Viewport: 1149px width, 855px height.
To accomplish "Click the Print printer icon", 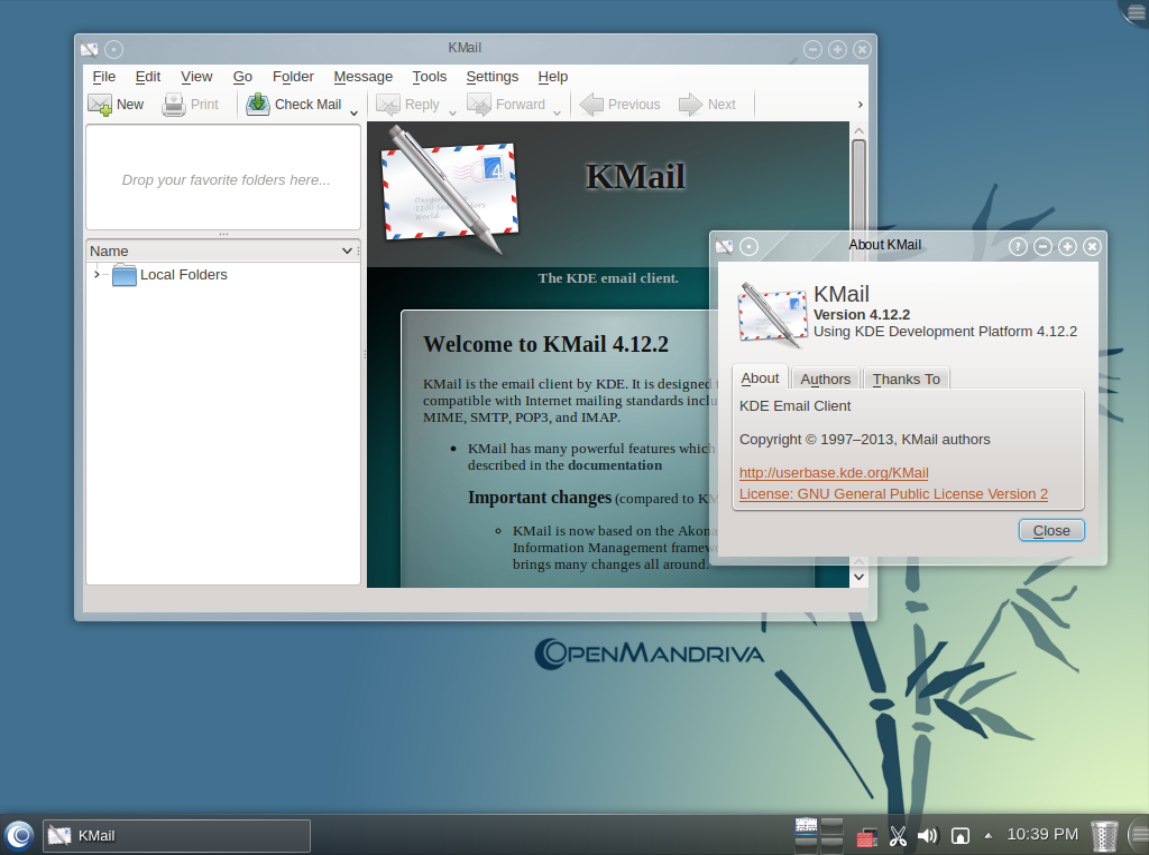I will pyautogui.click(x=174, y=105).
